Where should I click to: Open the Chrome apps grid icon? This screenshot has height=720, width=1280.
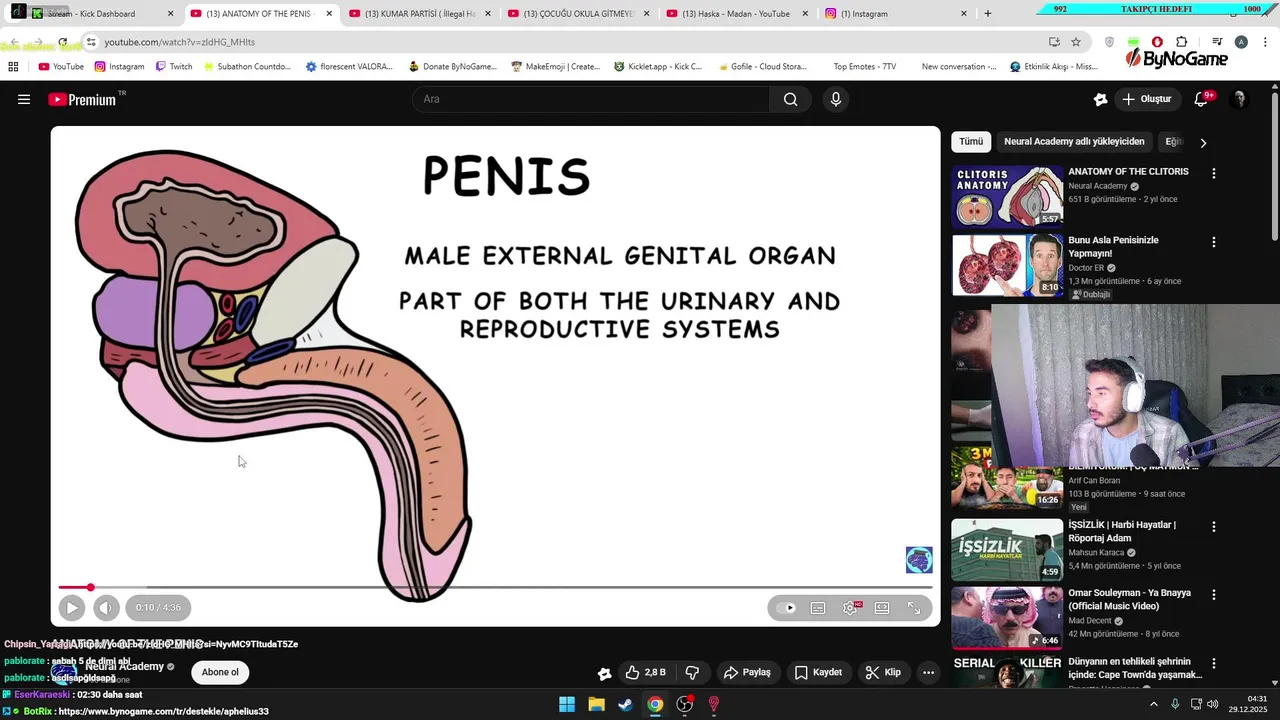click(13, 67)
